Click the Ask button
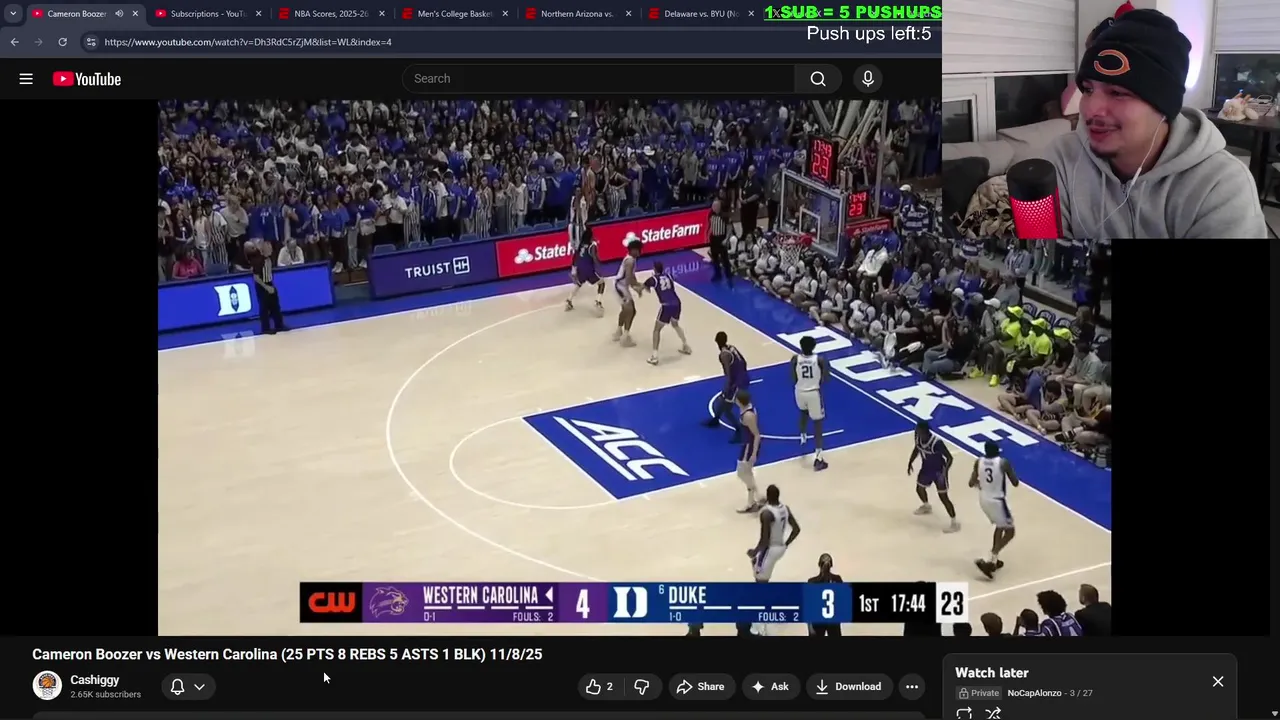The width and height of the screenshot is (1280, 720). [770, 687]
